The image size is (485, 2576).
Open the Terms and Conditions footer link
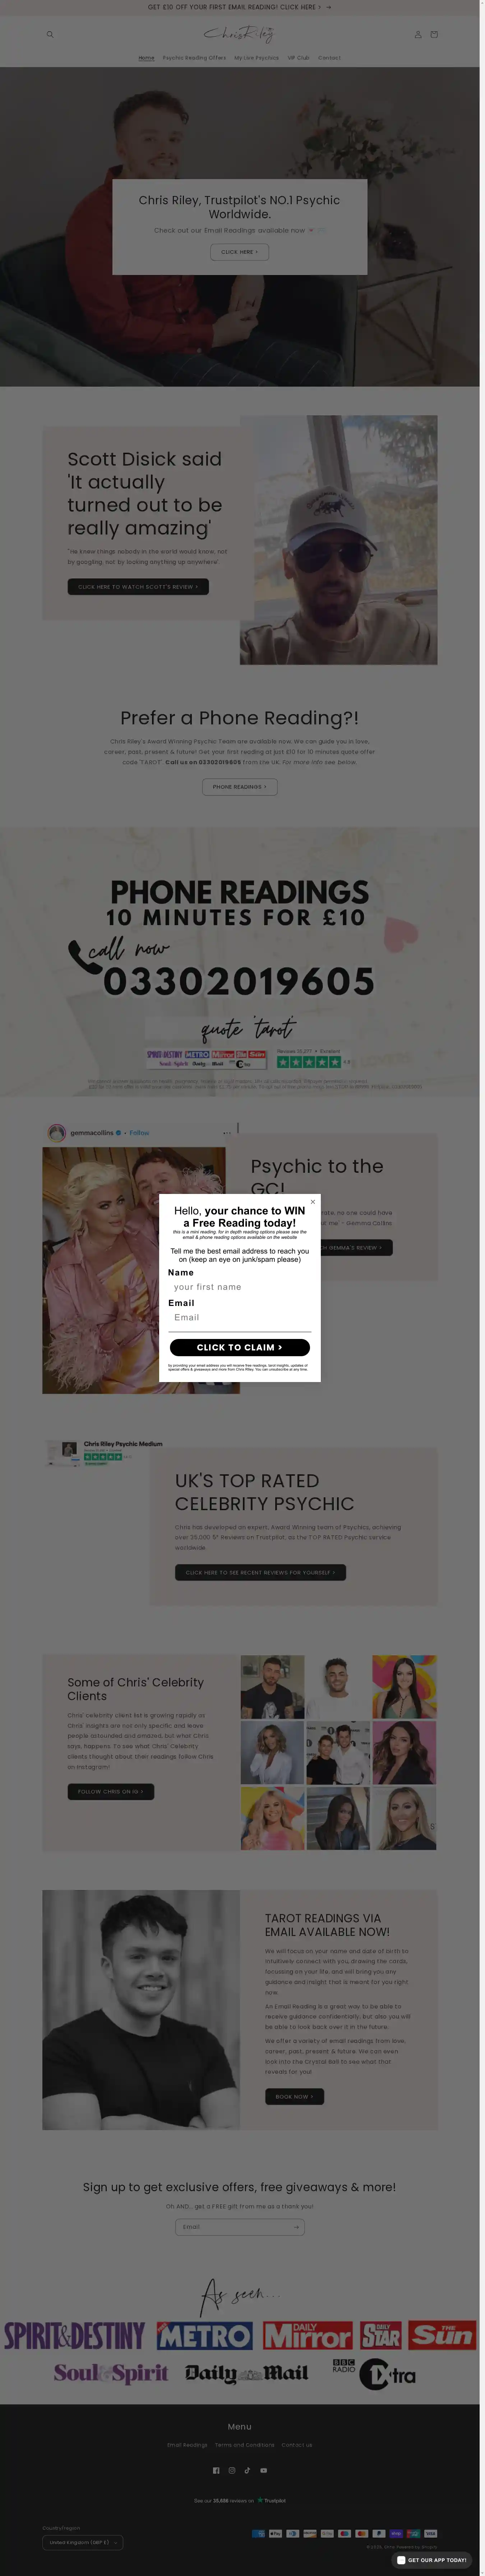[x=245, y=2445]
